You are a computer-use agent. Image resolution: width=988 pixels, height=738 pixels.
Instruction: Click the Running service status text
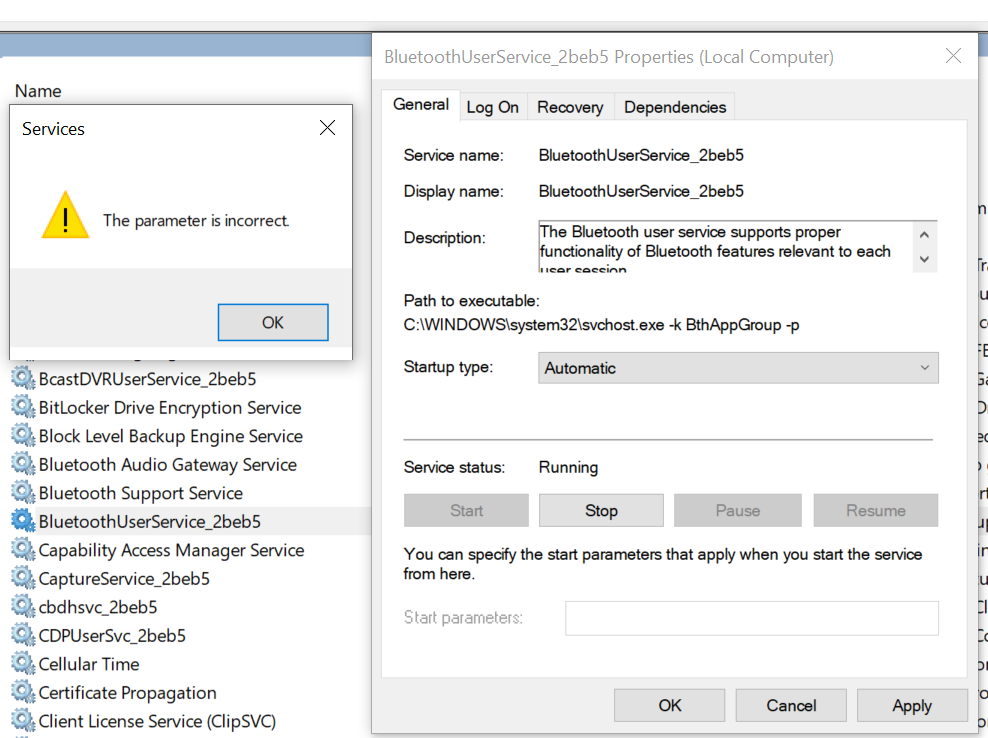(x=568, y=467)
